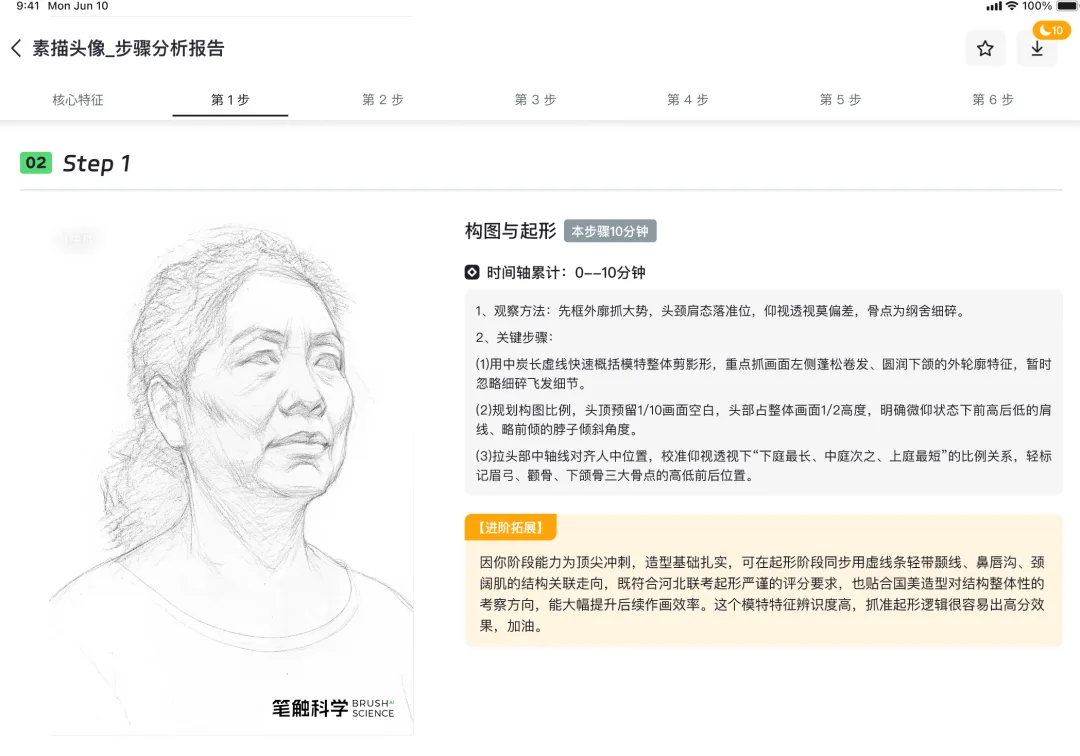Tap the 【进阶拓展】 orange label
Image resolution: width=1080 pixels, height=756 pixels.
coord(510,527)
